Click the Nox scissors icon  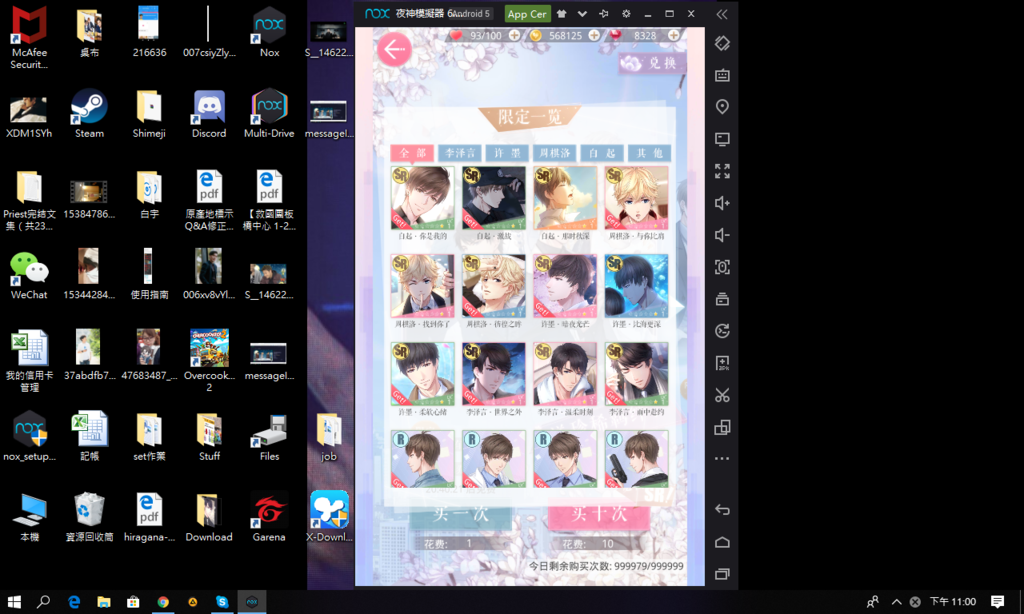coord(722,395)
